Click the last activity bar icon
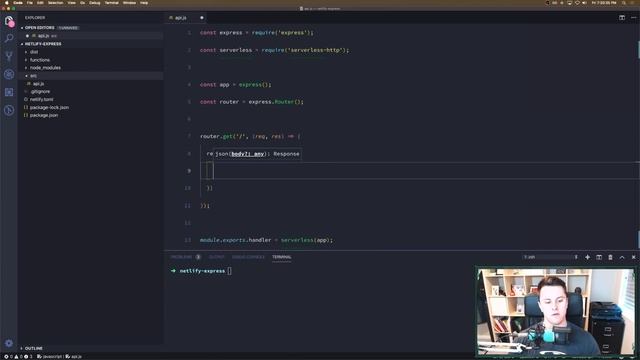Image resolution: width=640 pixels, height=360 pixels. click(x=9, y=110)
